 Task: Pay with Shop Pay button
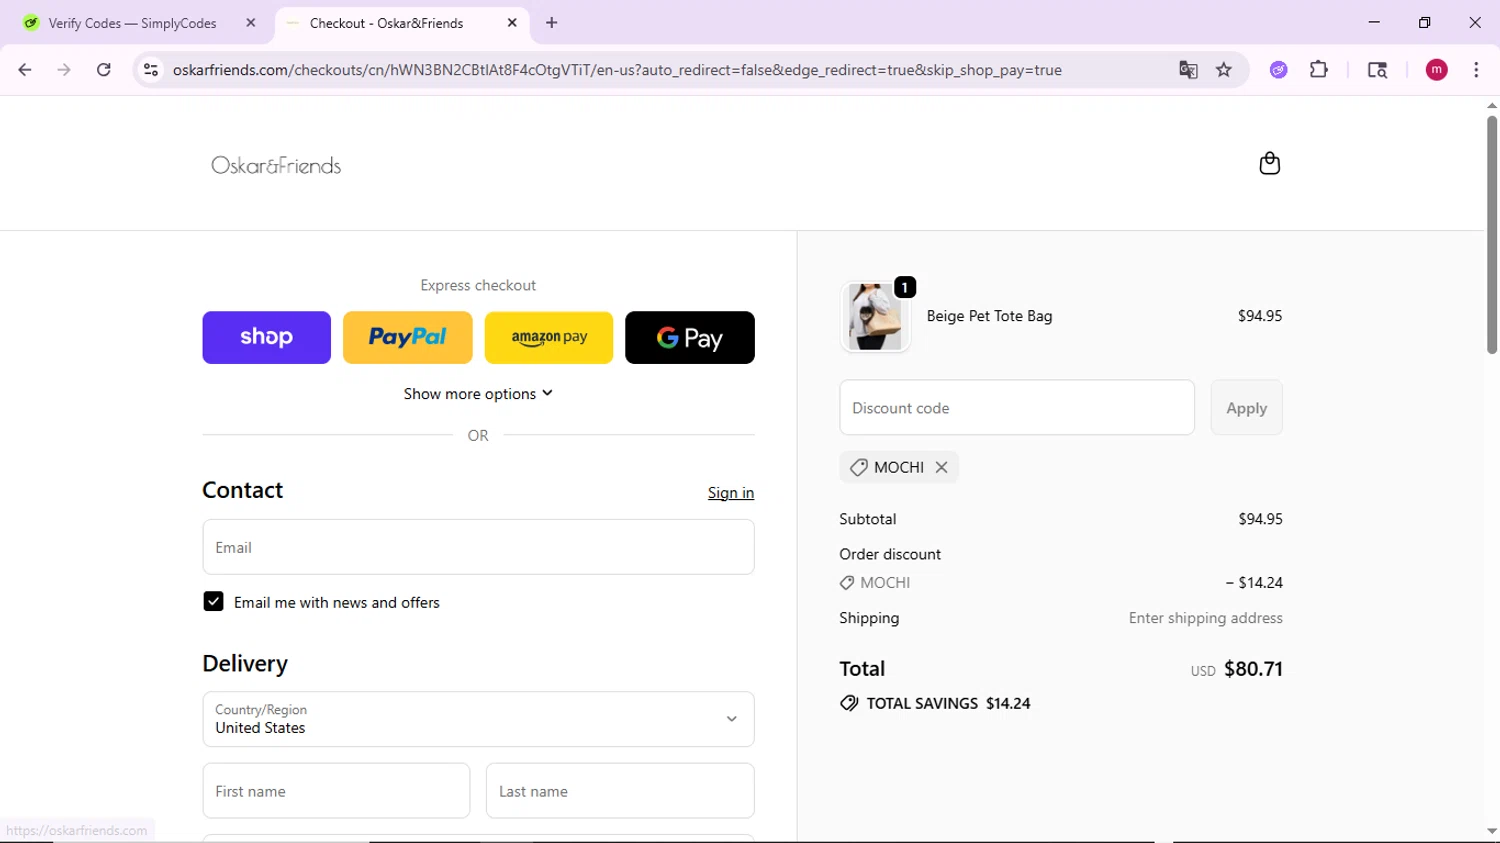[x=266, y=337]
